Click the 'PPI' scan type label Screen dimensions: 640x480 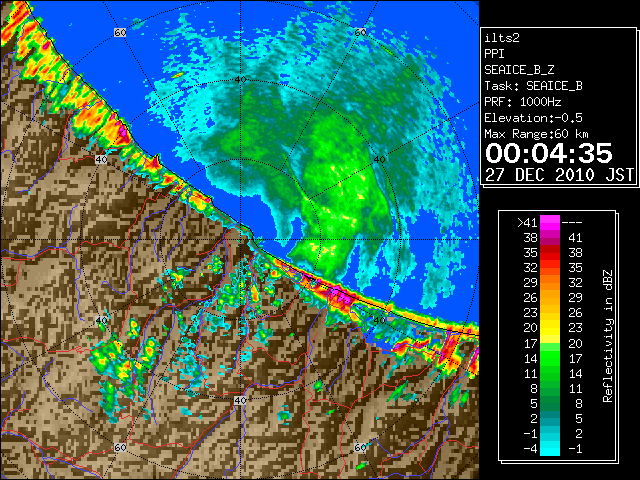tap(494, 54)
